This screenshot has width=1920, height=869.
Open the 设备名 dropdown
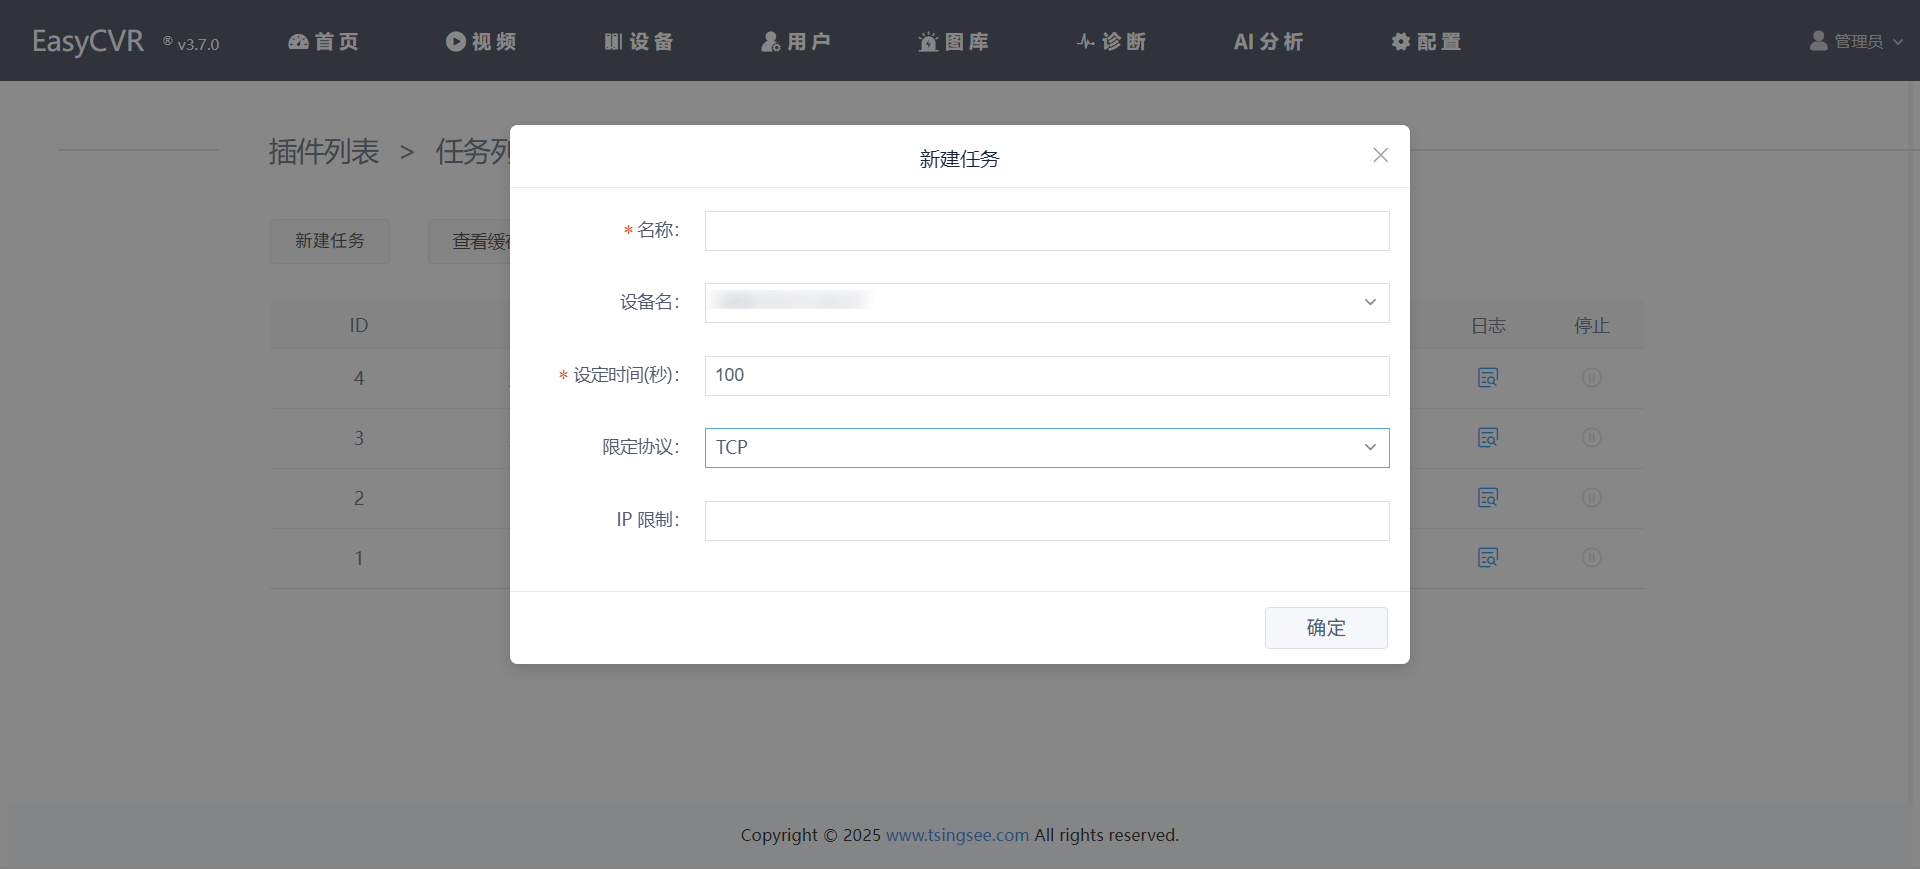1047,303
